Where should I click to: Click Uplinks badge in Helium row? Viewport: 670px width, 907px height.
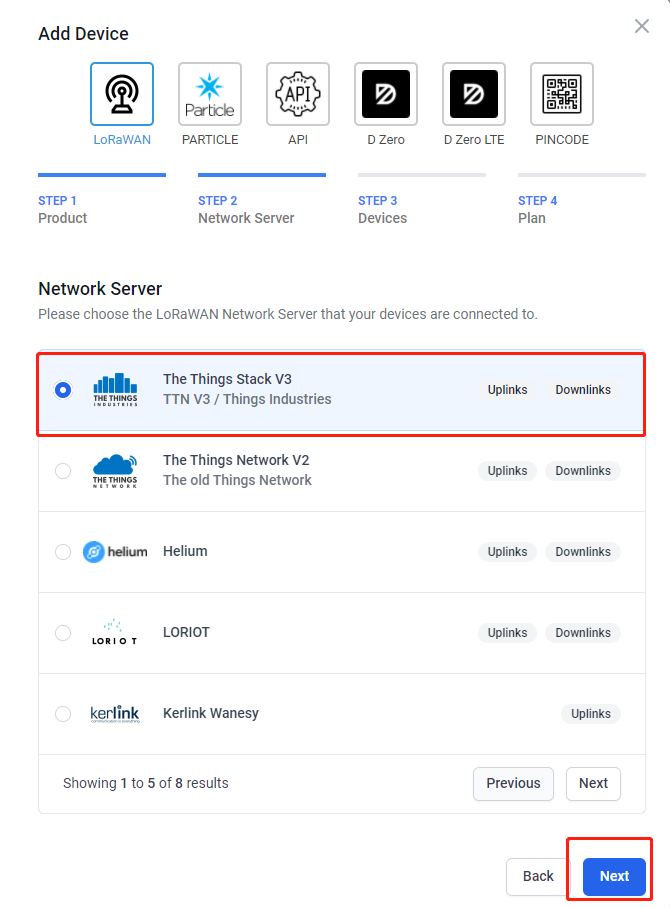[x=507, y=552]
